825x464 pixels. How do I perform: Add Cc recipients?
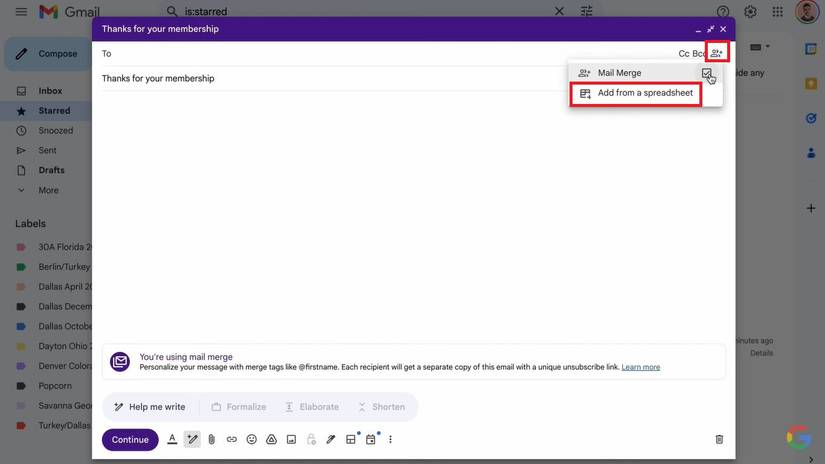point(684,54)
